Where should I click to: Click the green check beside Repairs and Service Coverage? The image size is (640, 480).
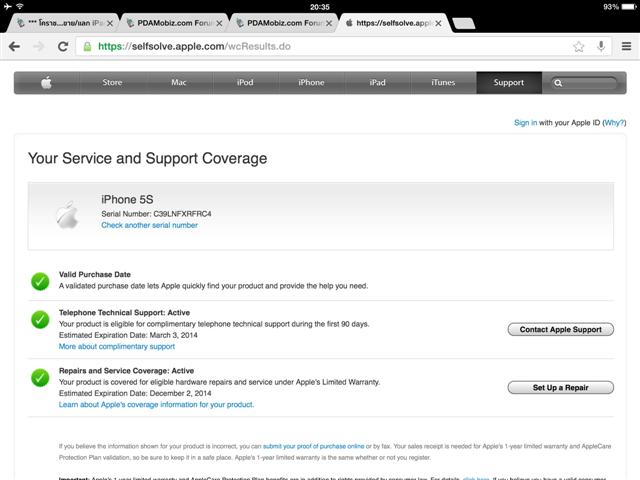click(40, 378)
